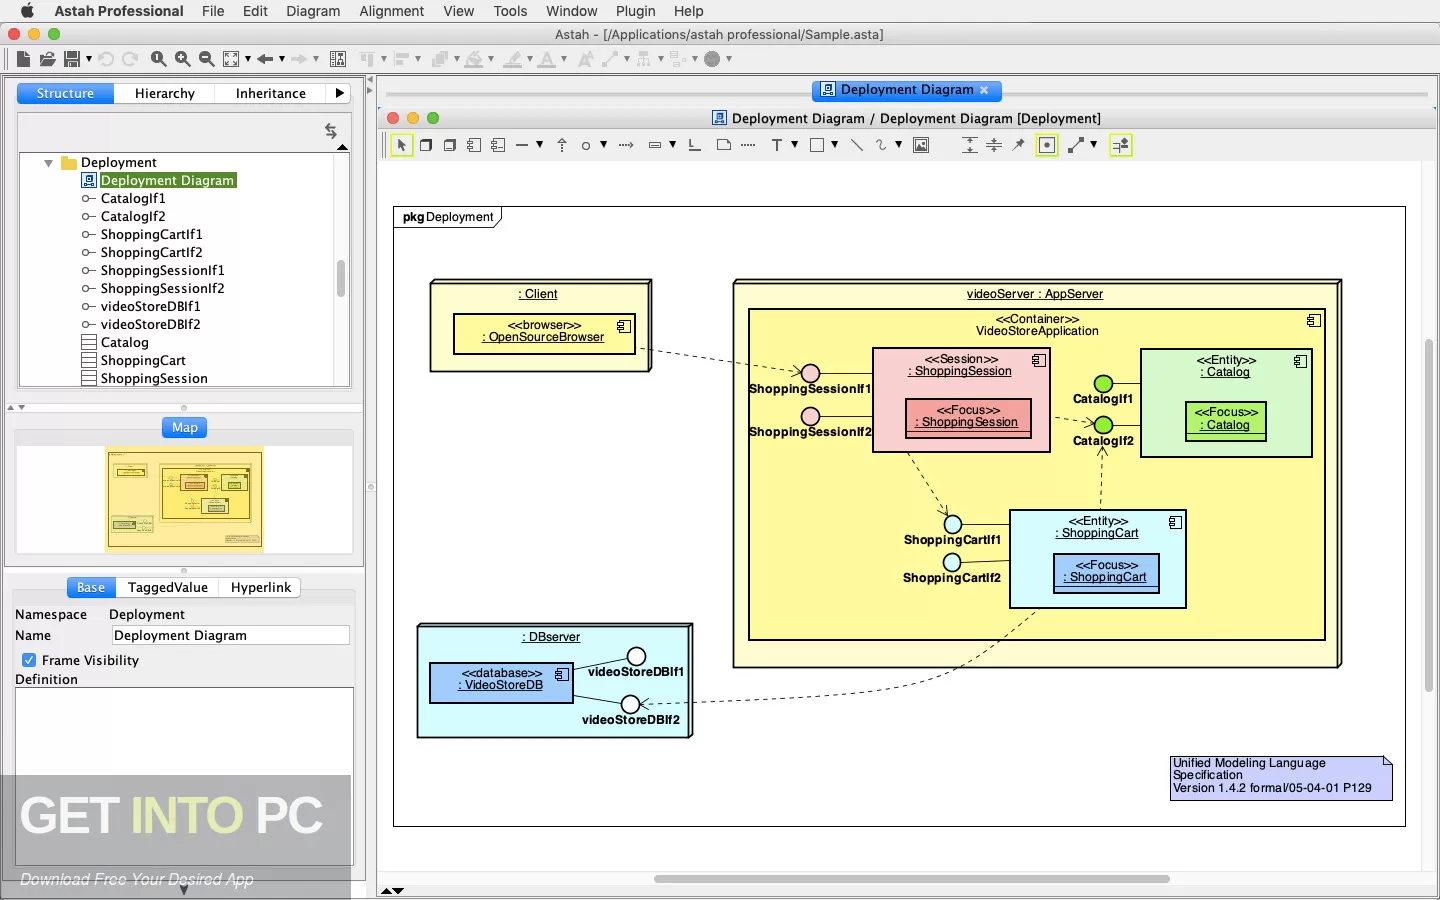This screenshot has width=1440, height=900.
Task: Open the Alignment menu
Action: (x=392, y=11)
